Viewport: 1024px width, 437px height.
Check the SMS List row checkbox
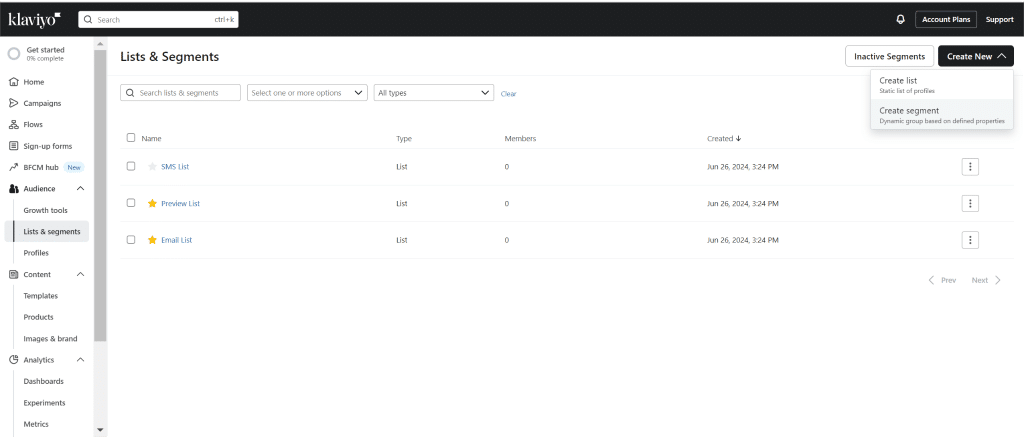point(131,166)
